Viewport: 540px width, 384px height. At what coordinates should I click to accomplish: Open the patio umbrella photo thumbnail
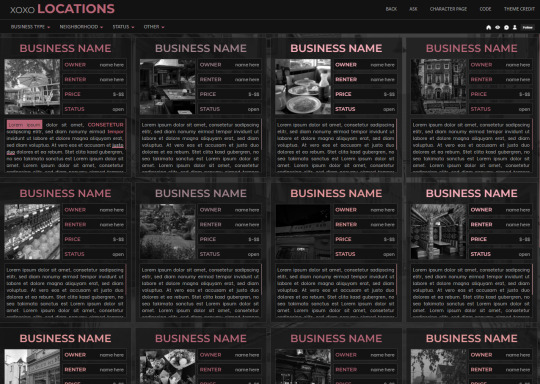pos(32,86)
